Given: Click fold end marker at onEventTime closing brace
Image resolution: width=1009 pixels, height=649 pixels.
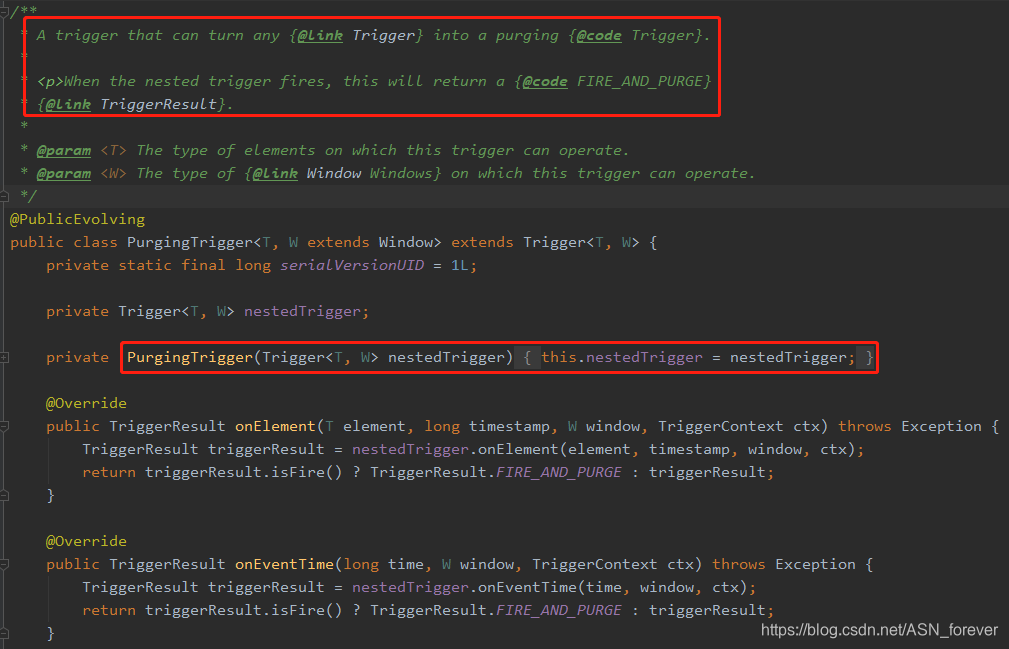Looking at the screenshot, I should pos(4,634).
